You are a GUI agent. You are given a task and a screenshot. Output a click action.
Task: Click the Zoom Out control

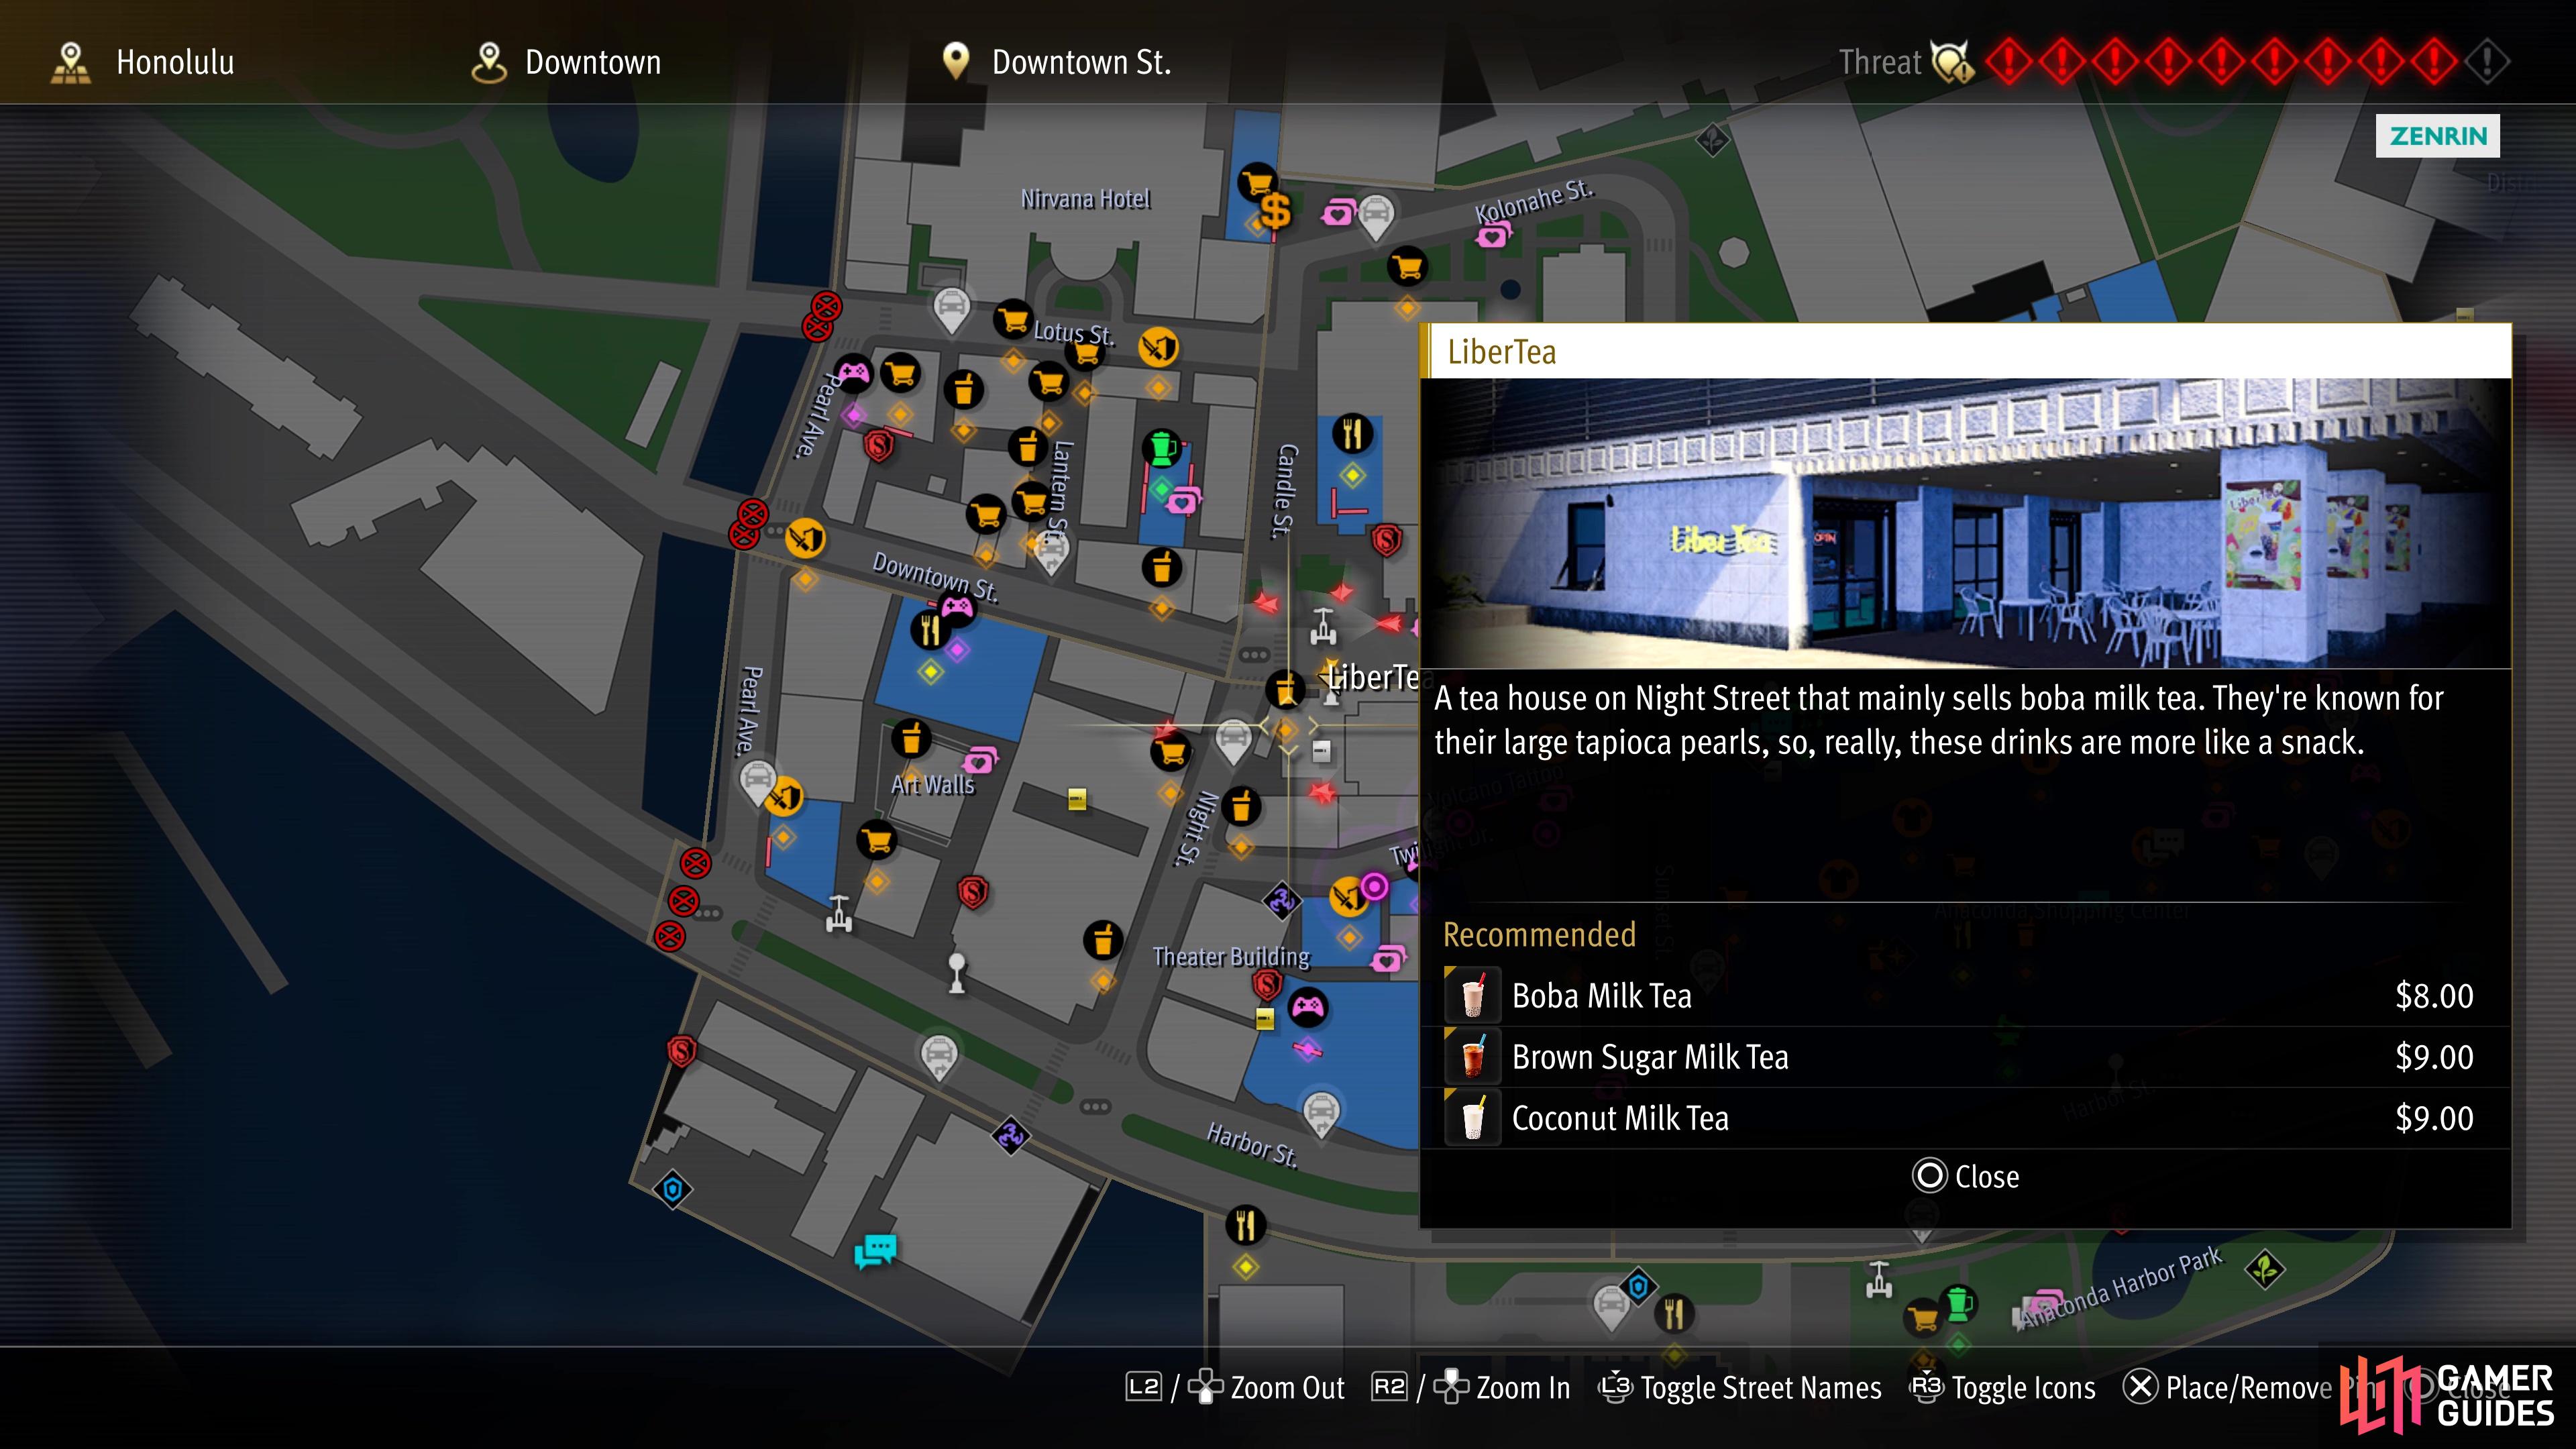click(x=1235, y=1388)
